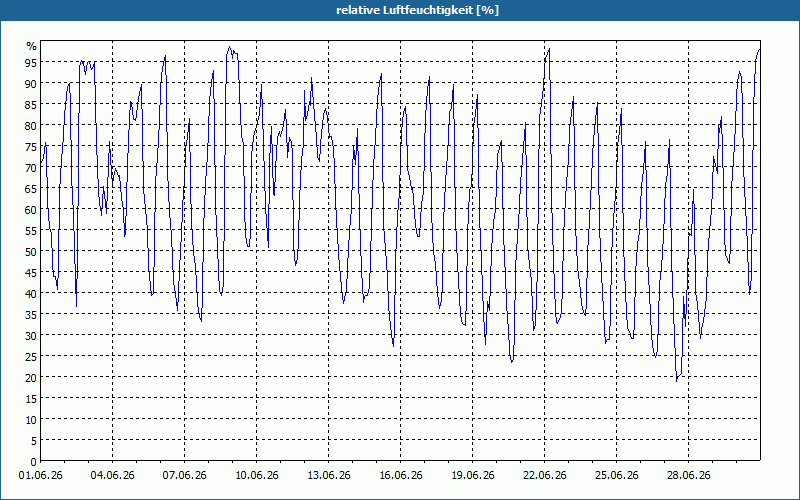Click the date label 19.06.26
The width and height of the screenshot is (800, 500).
[472, 475]
